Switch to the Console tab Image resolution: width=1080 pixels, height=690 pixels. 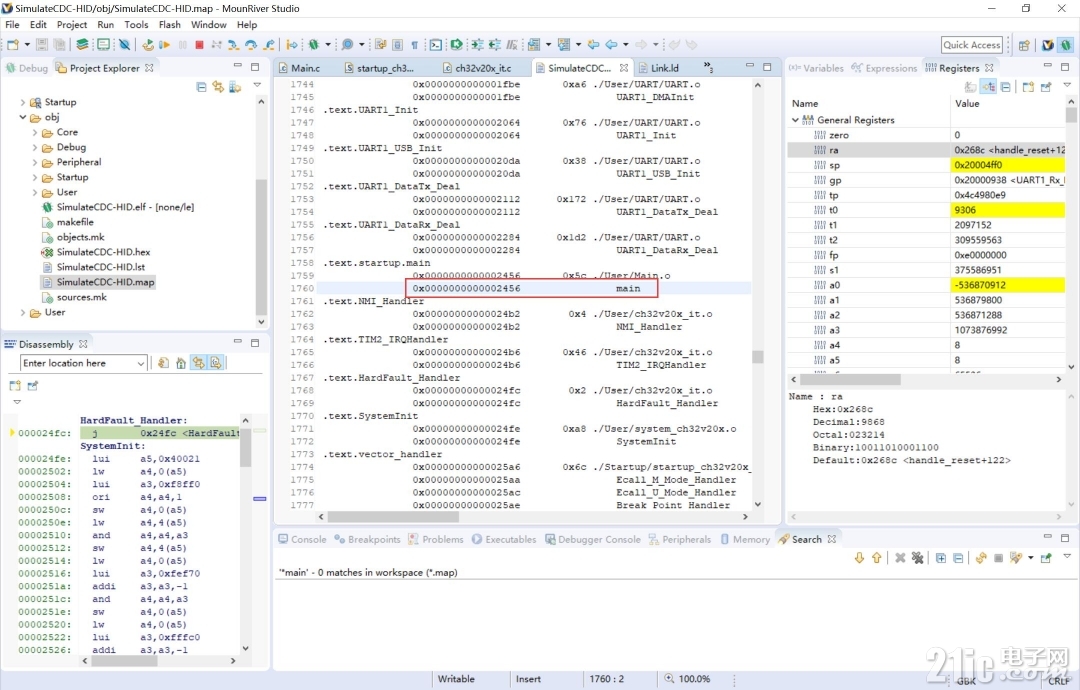point(302,539)
